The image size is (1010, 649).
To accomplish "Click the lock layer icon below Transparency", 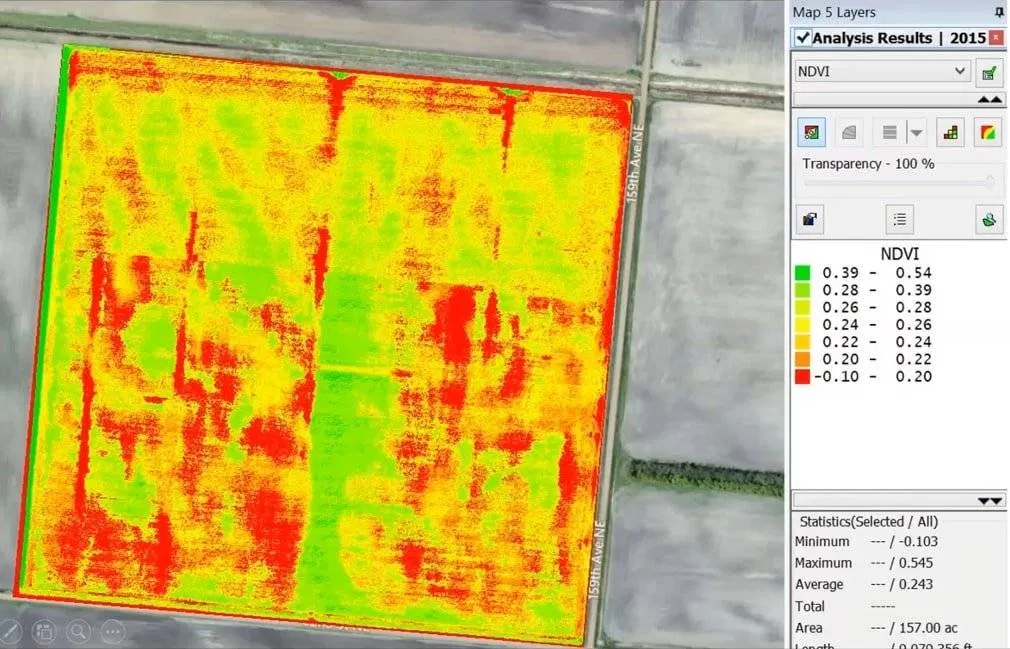I will pos(811,220).
